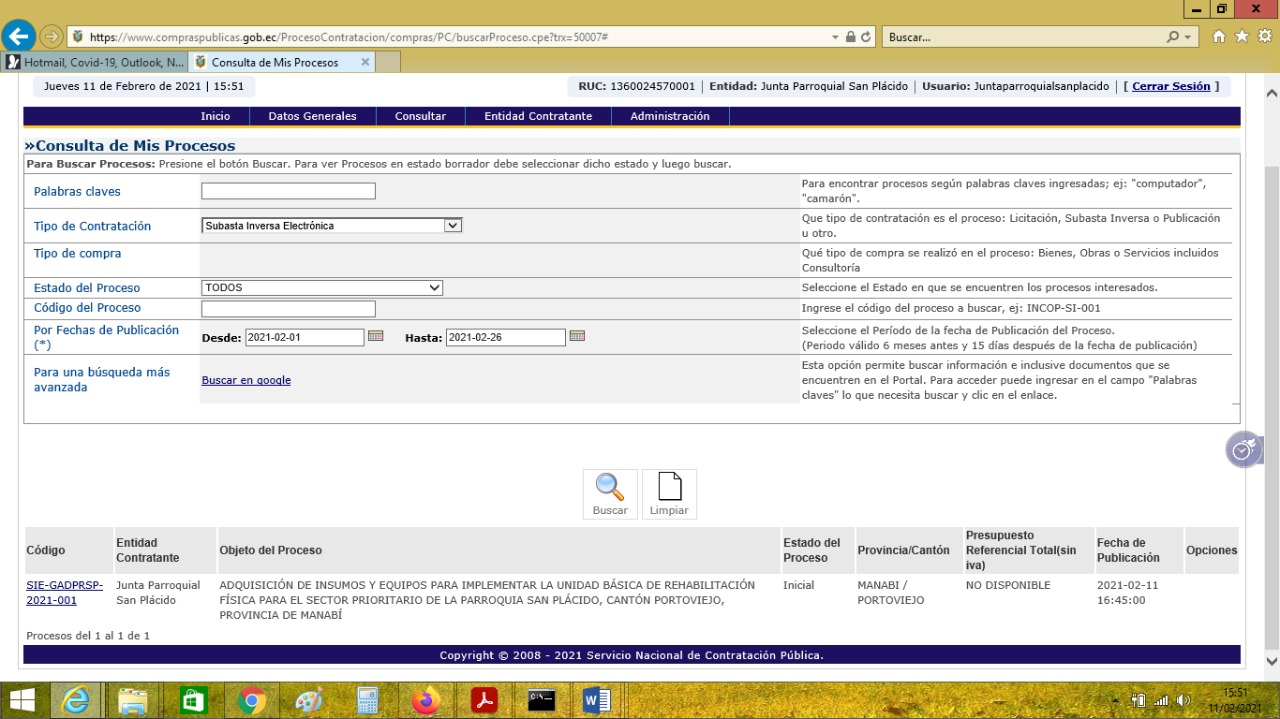Open Word from the taskbar
The width and height of the screenshot is (1280, 719).
[596, 701]
